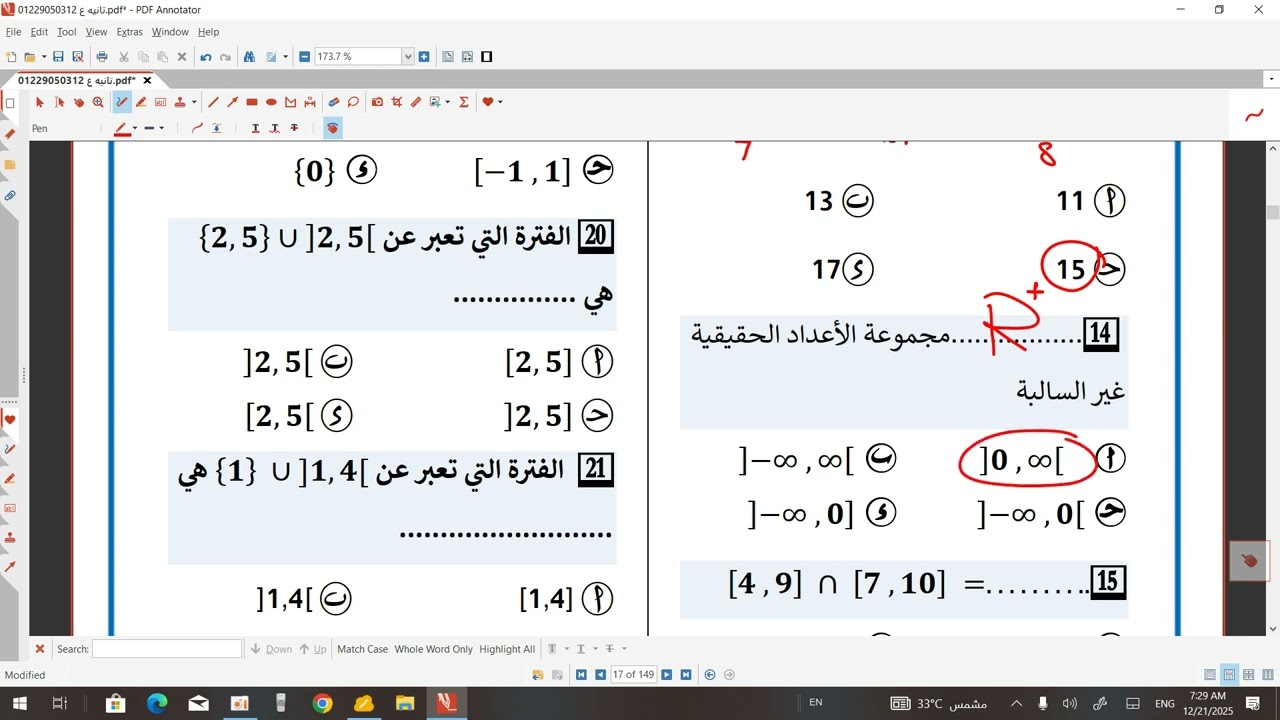Expand the dropdown beside the find options icon
The height and width of the screenshot is (720, 1280).
[x=285, y=57]
